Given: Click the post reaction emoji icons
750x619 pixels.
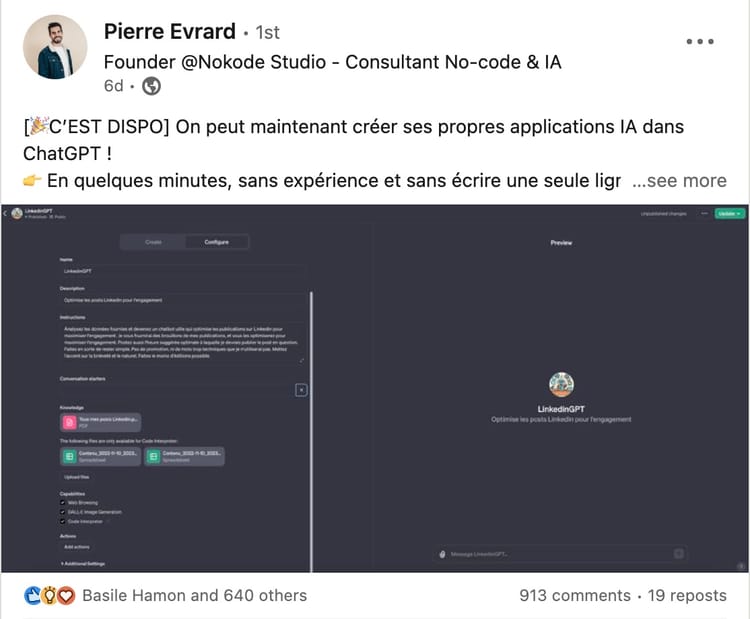Looking at the screenshot, I should (50, 596).
